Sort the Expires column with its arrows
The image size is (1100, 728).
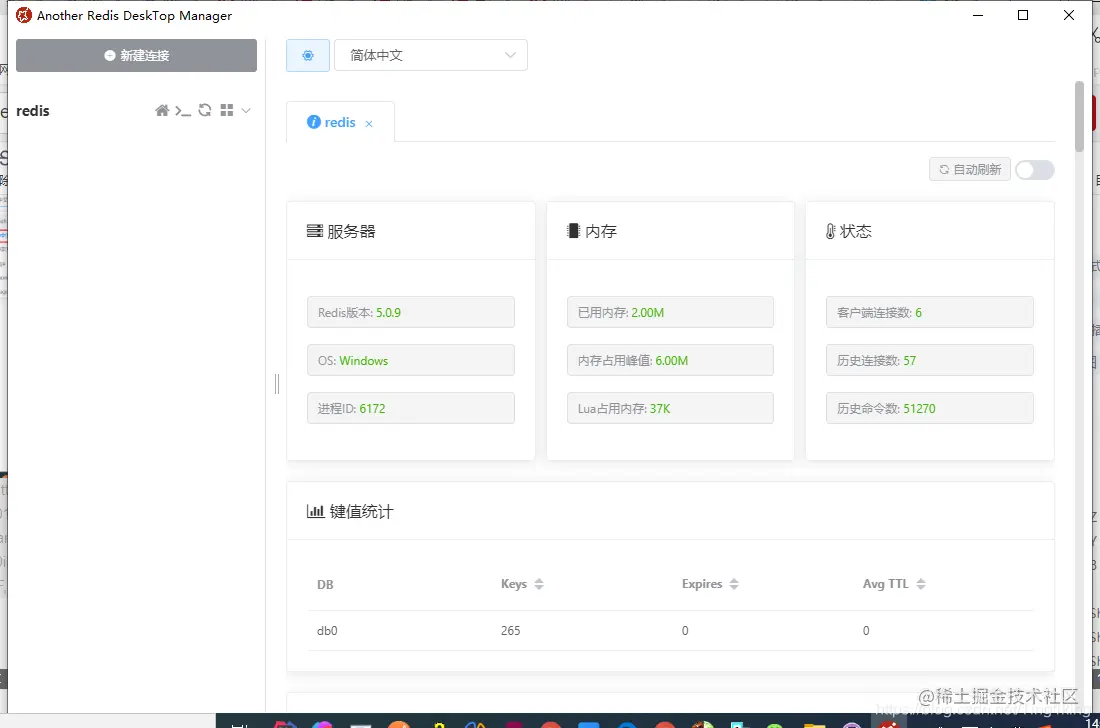click(x=734, y=584)
